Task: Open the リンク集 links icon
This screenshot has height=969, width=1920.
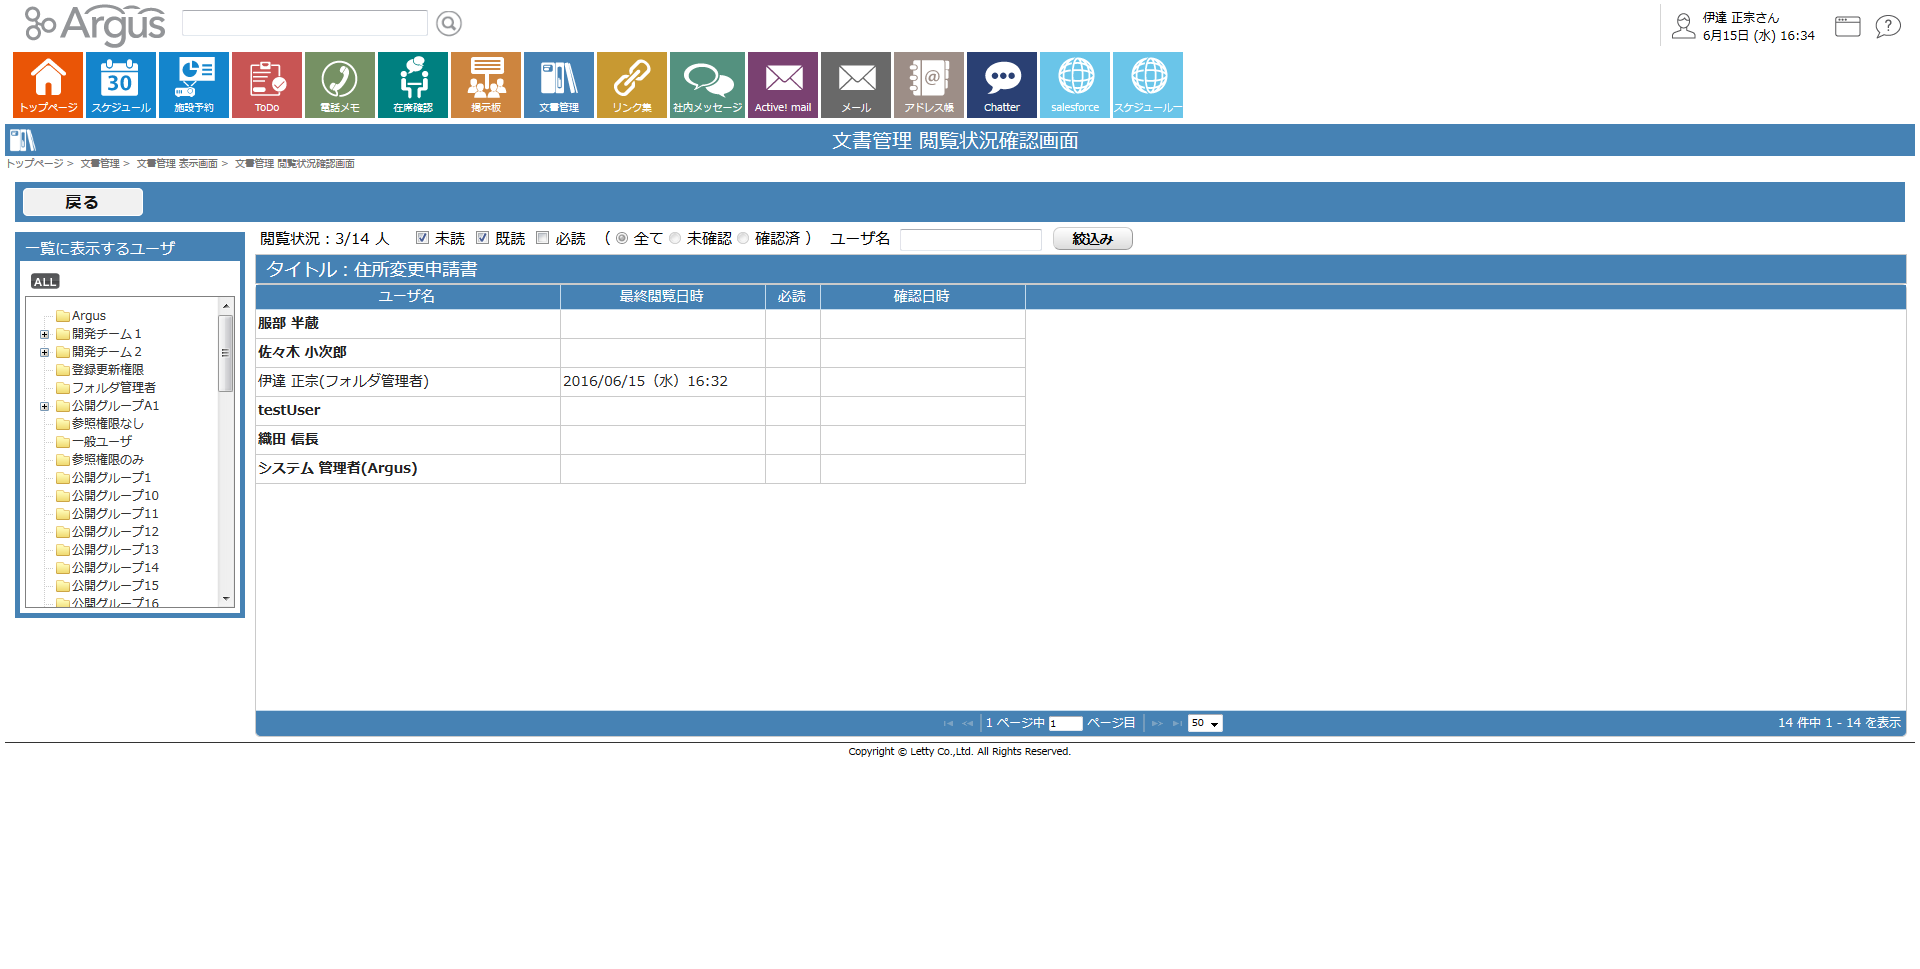Action: pyautogui.click(x=632, y=85)
